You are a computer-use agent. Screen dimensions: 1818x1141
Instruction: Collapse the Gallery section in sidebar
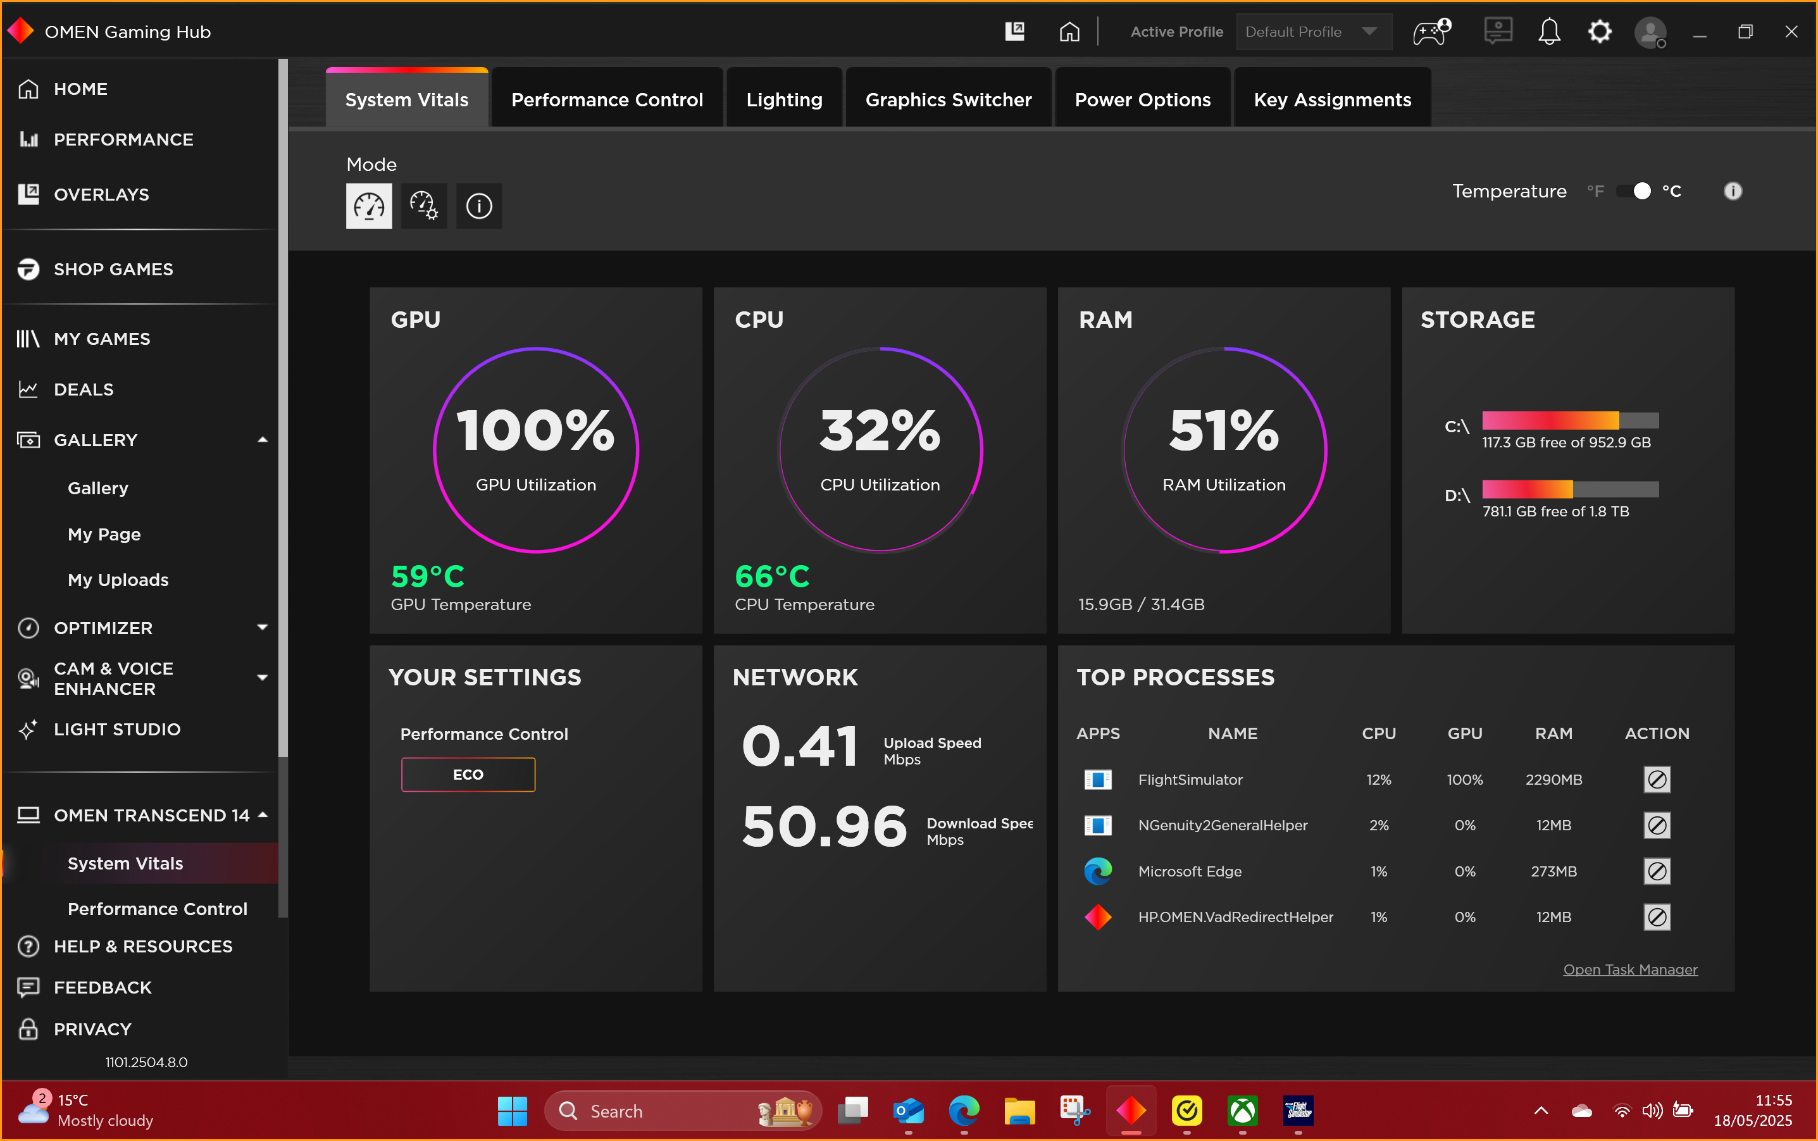[262, 440]
